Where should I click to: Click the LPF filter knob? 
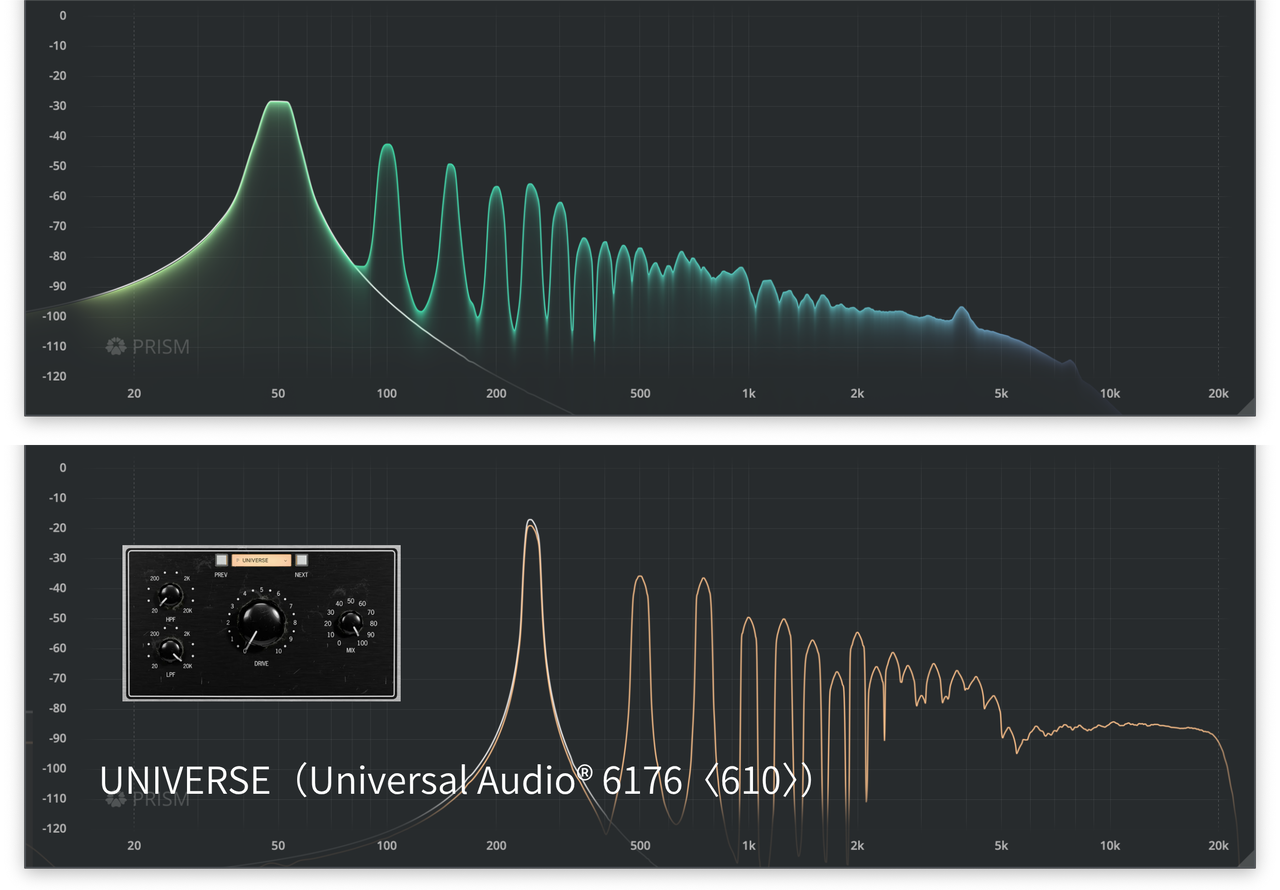click(x=171, y=650)
